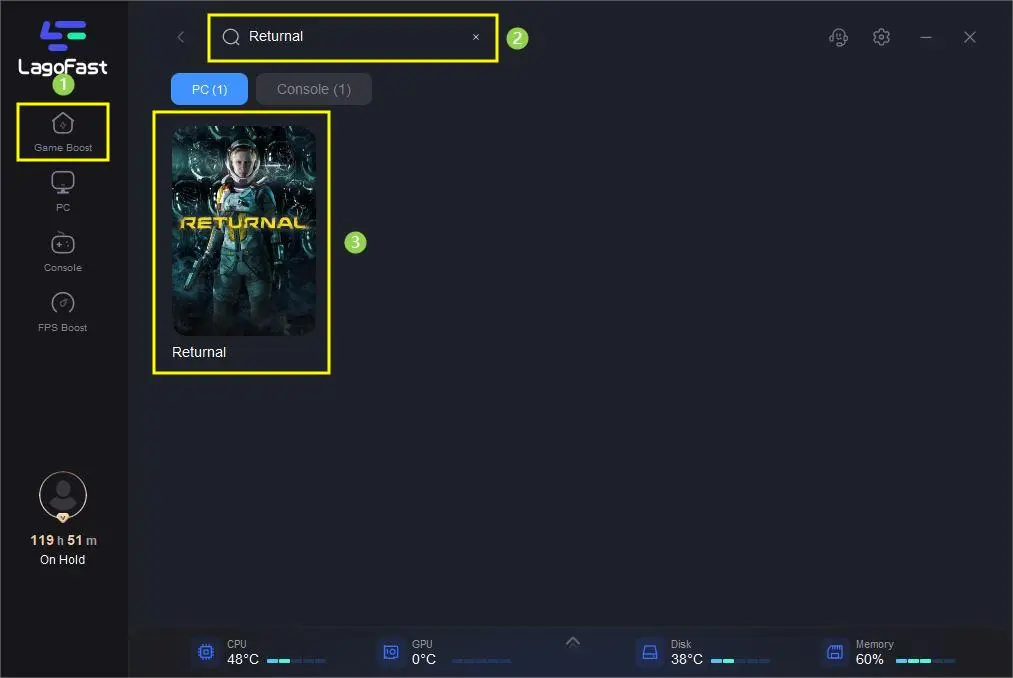
Task: Open customer support headset icon
Action: (x=839, y=37)
